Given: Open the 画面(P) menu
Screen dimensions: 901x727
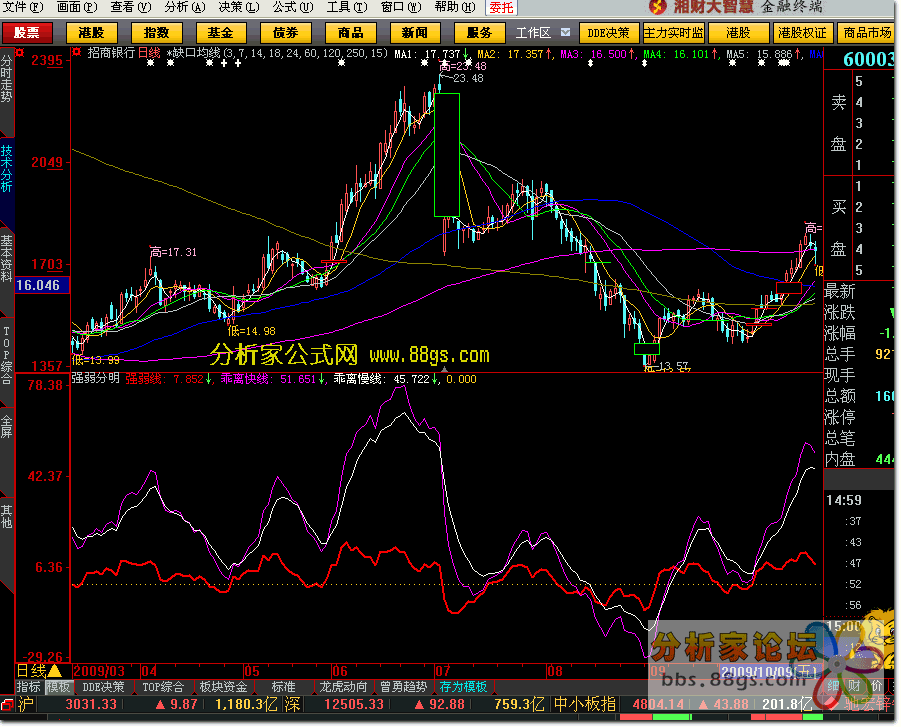Looking at the screenshot, I should click(77, 7).
